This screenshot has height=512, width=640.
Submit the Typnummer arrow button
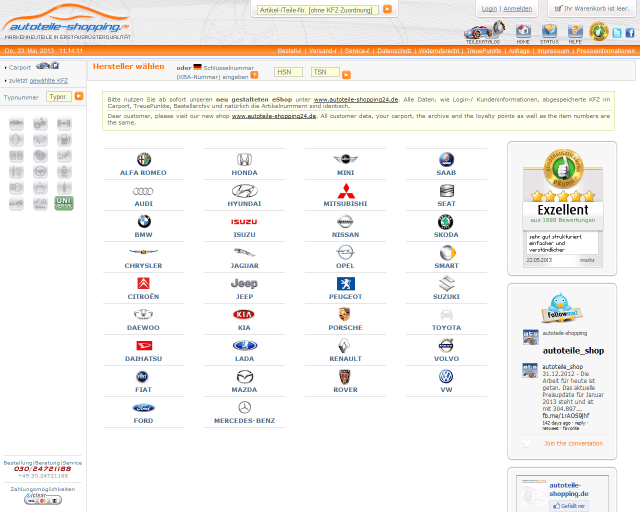[x=79, y=96]
